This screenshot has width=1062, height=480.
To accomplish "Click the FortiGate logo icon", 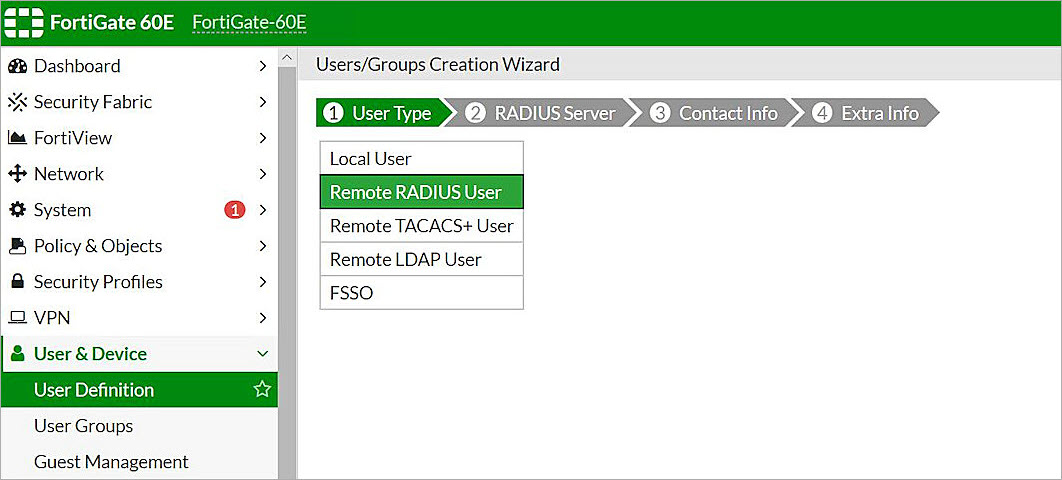I will coord(23,22).
